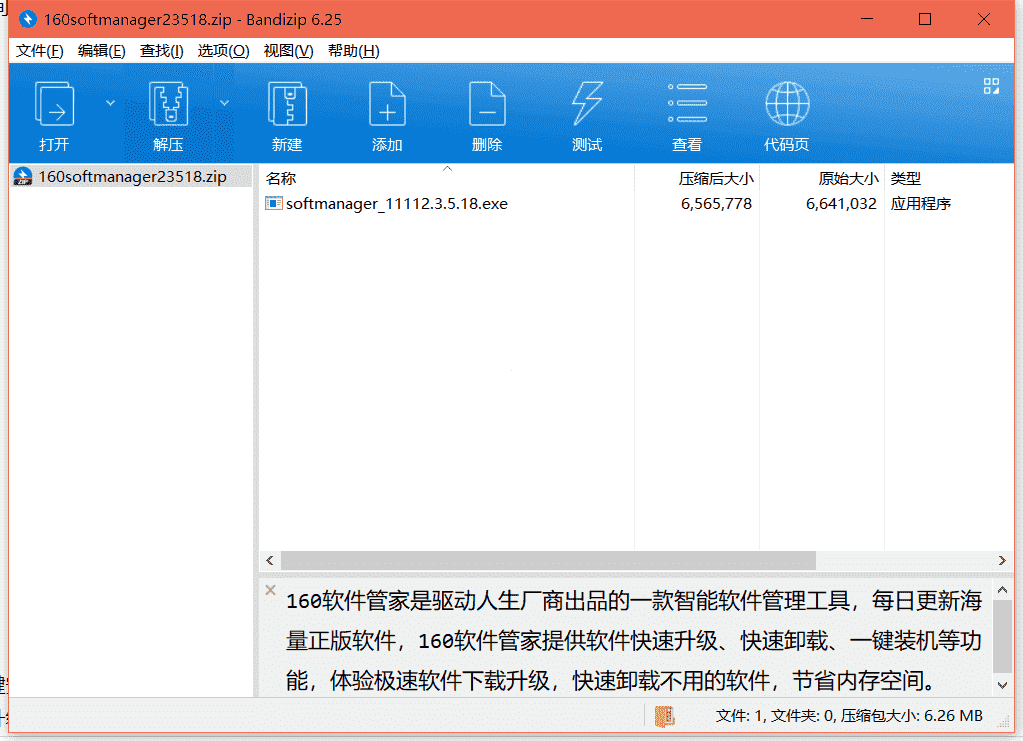Select 160softmanager23518.zip in the tree

pyautogui.click(x=132, y=177)
